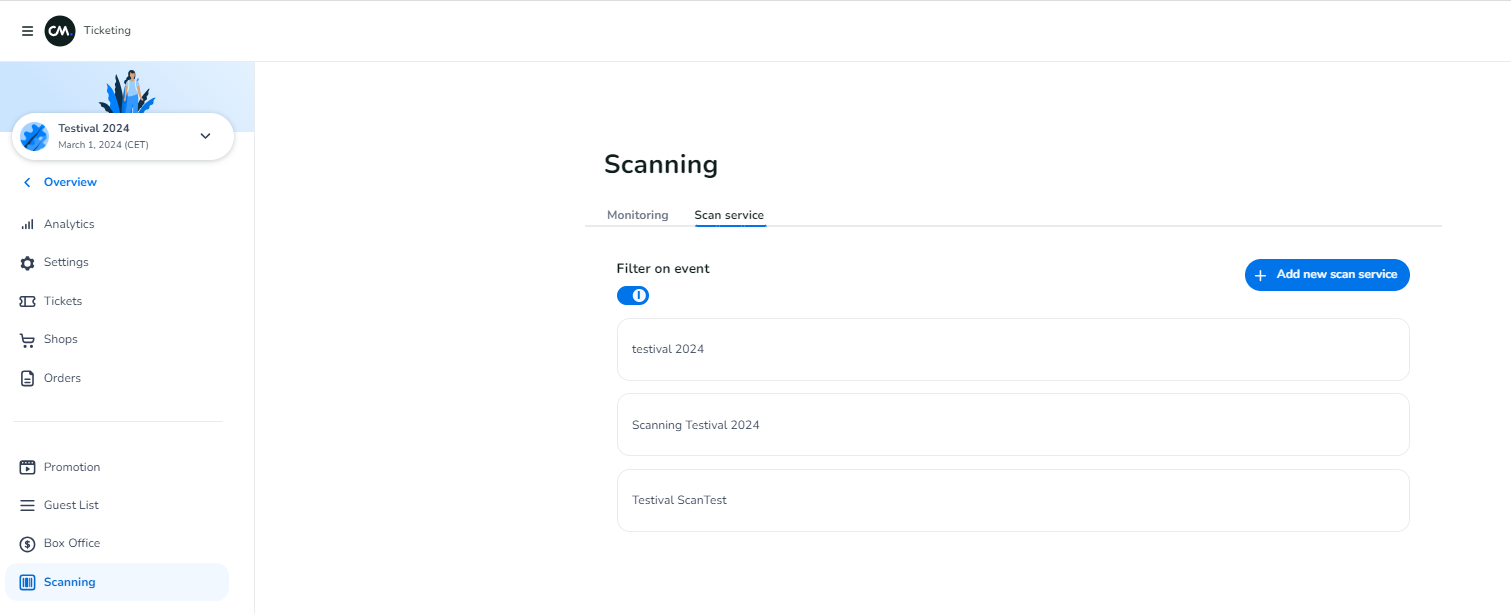Click the Settings gear icon

(27, 263)
